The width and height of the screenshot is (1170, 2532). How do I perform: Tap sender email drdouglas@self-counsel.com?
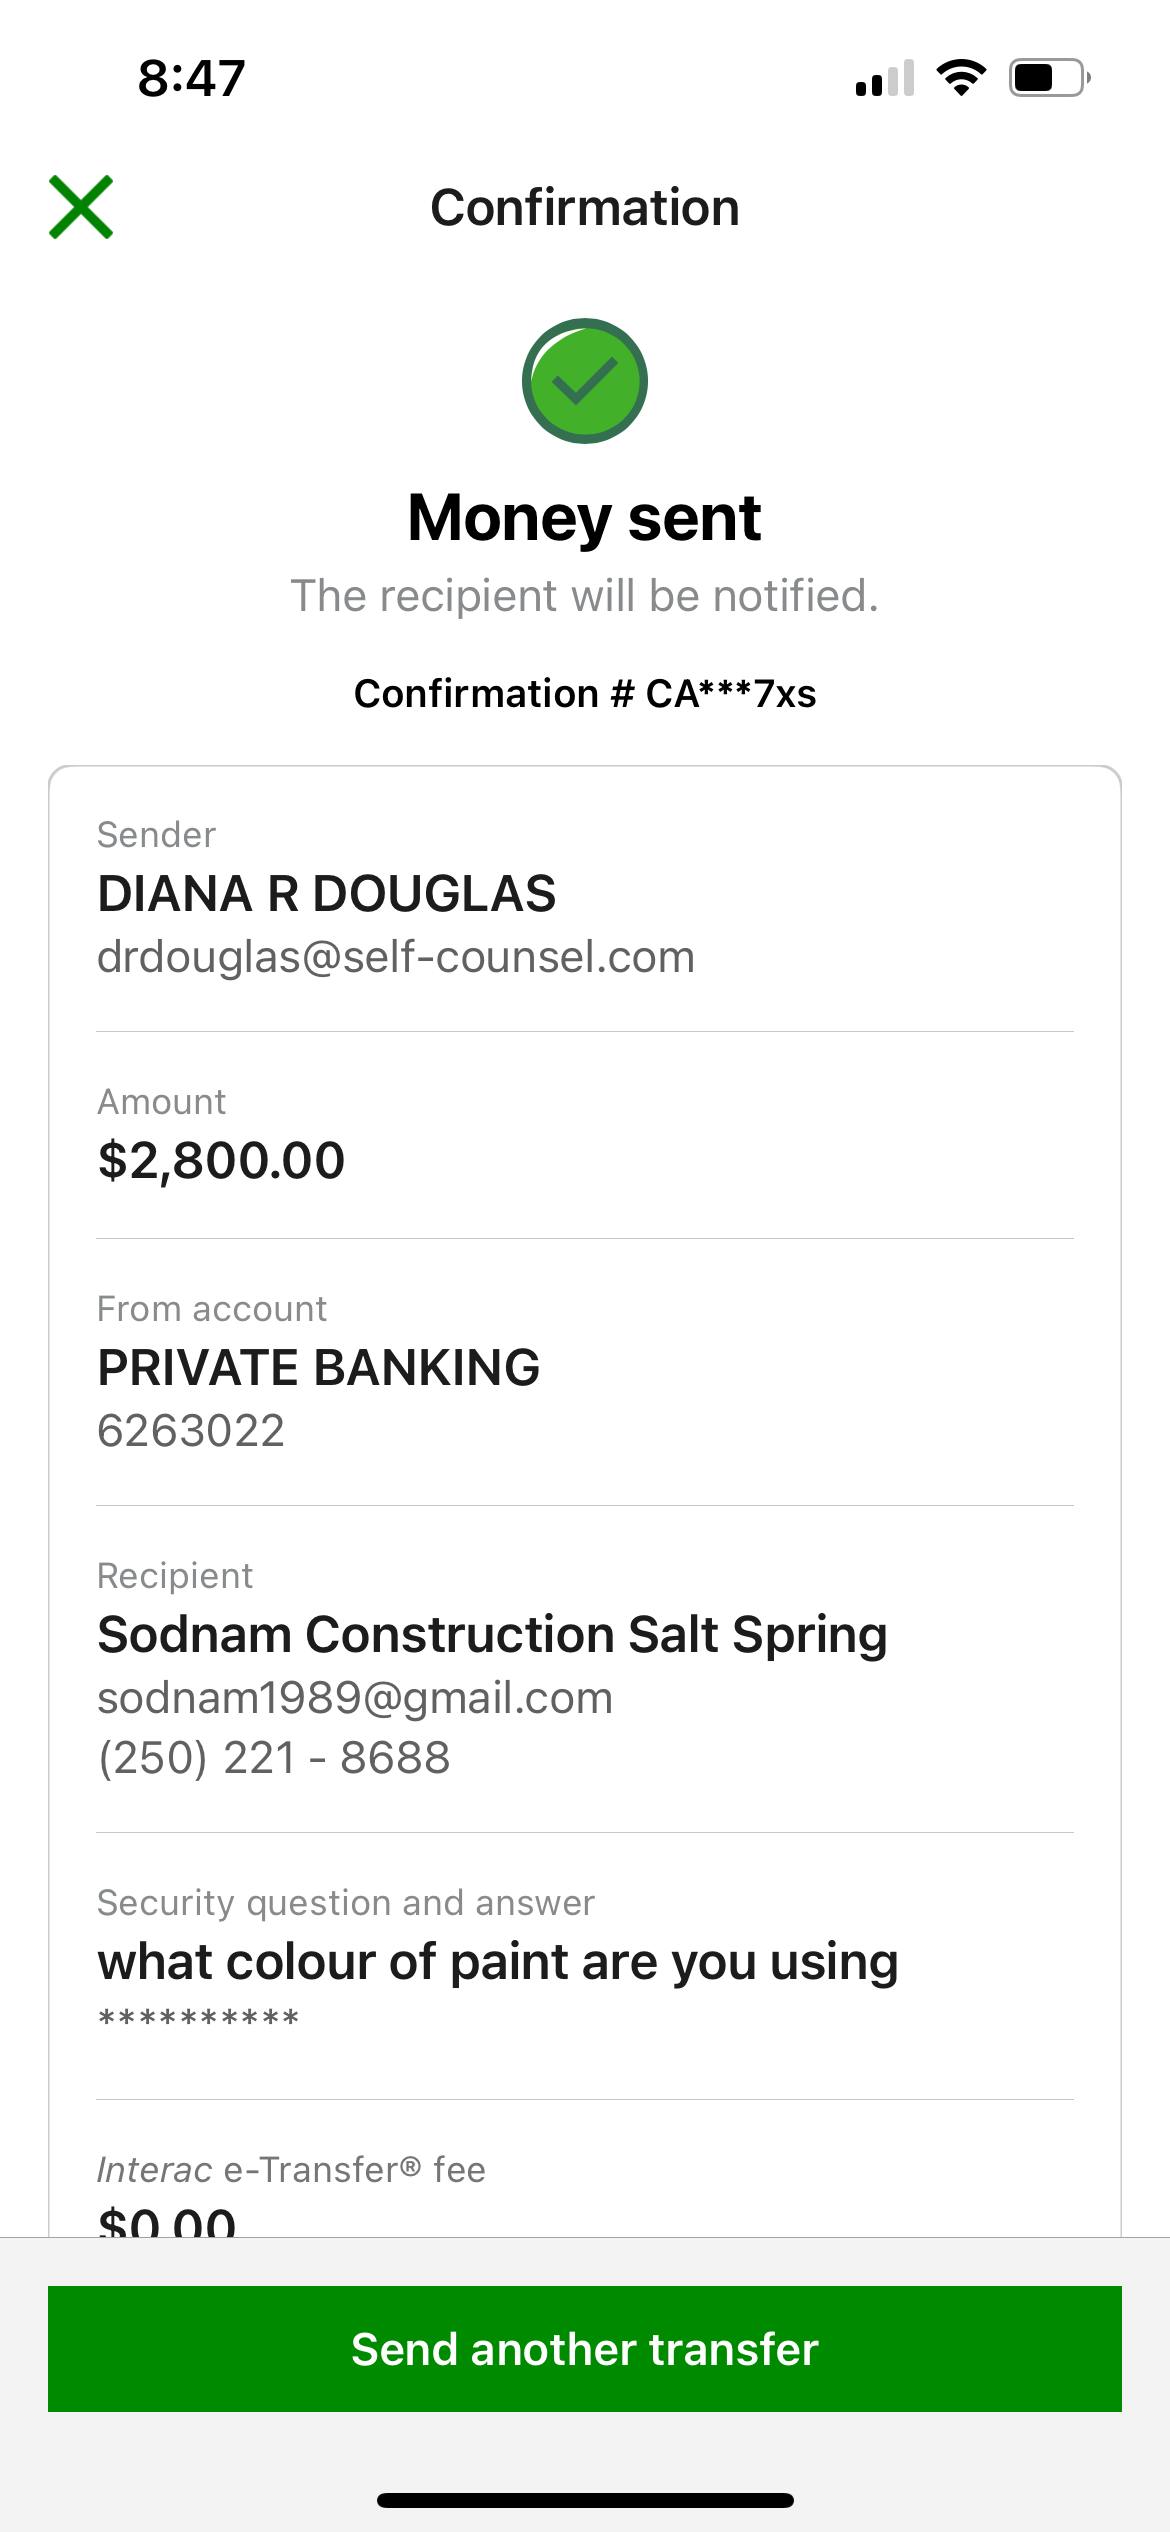(x=395, y=957)
